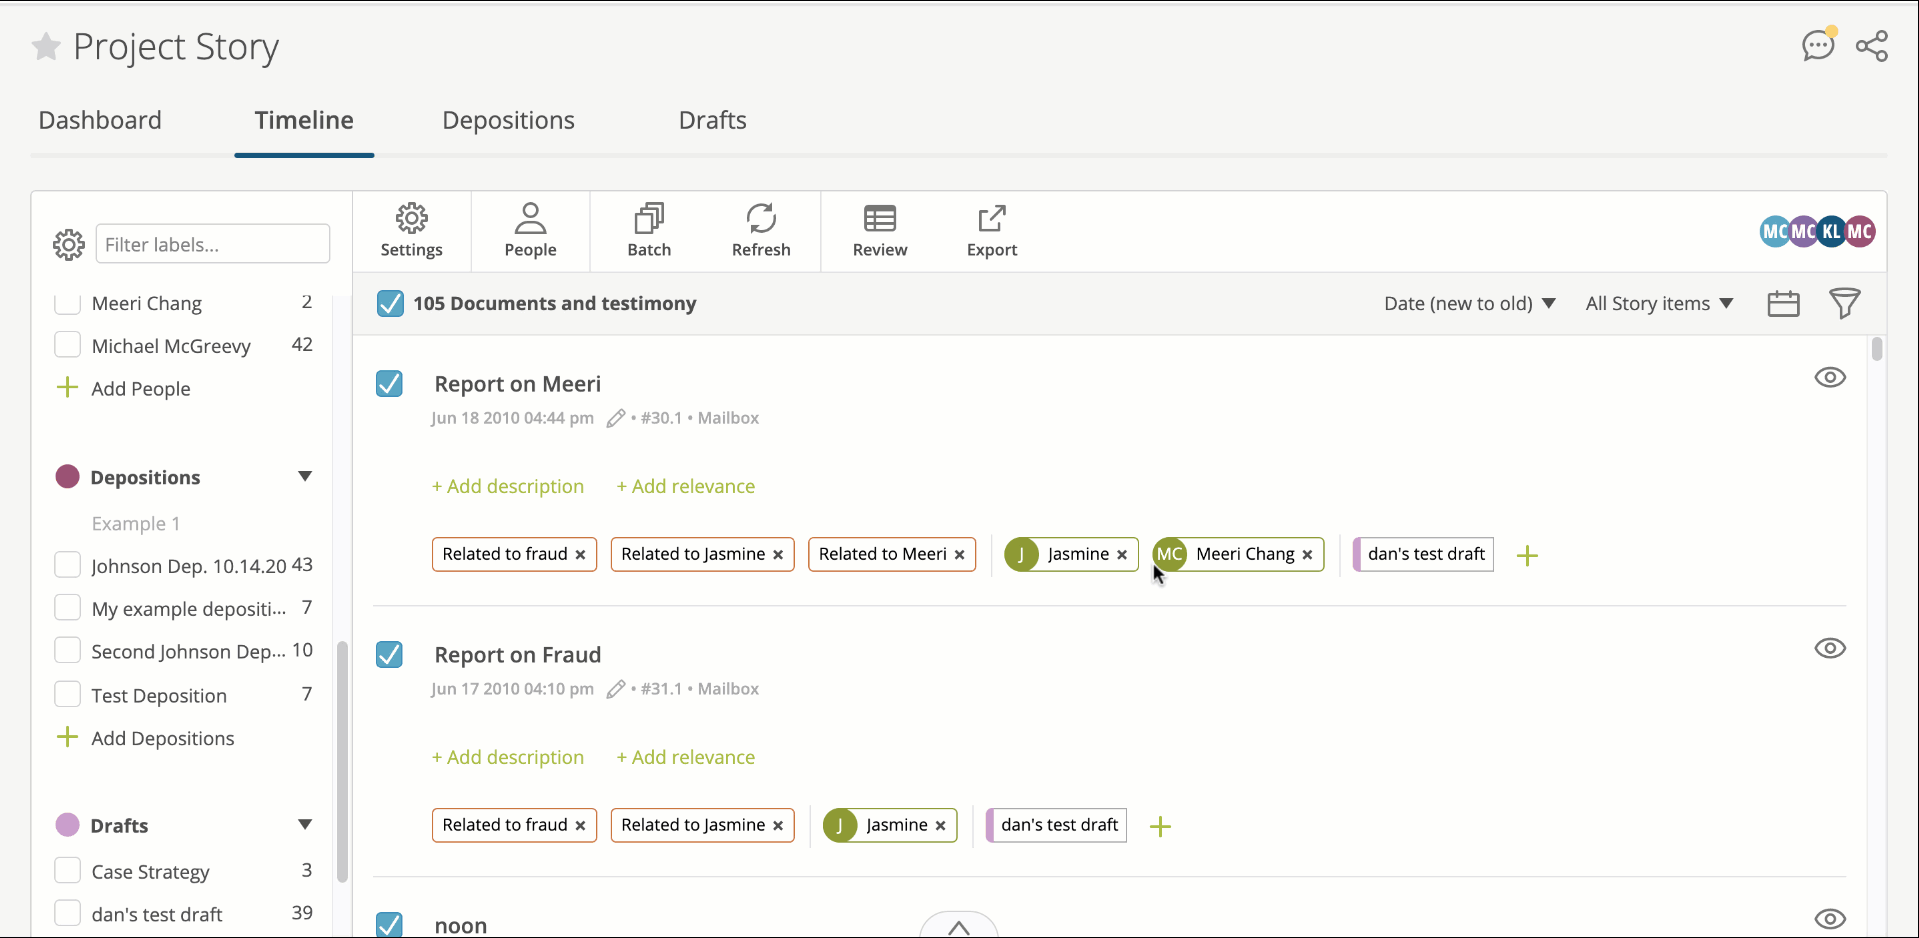
Task: Toggle visibility eye for Report on Fraud
Action: point(1830,649)
